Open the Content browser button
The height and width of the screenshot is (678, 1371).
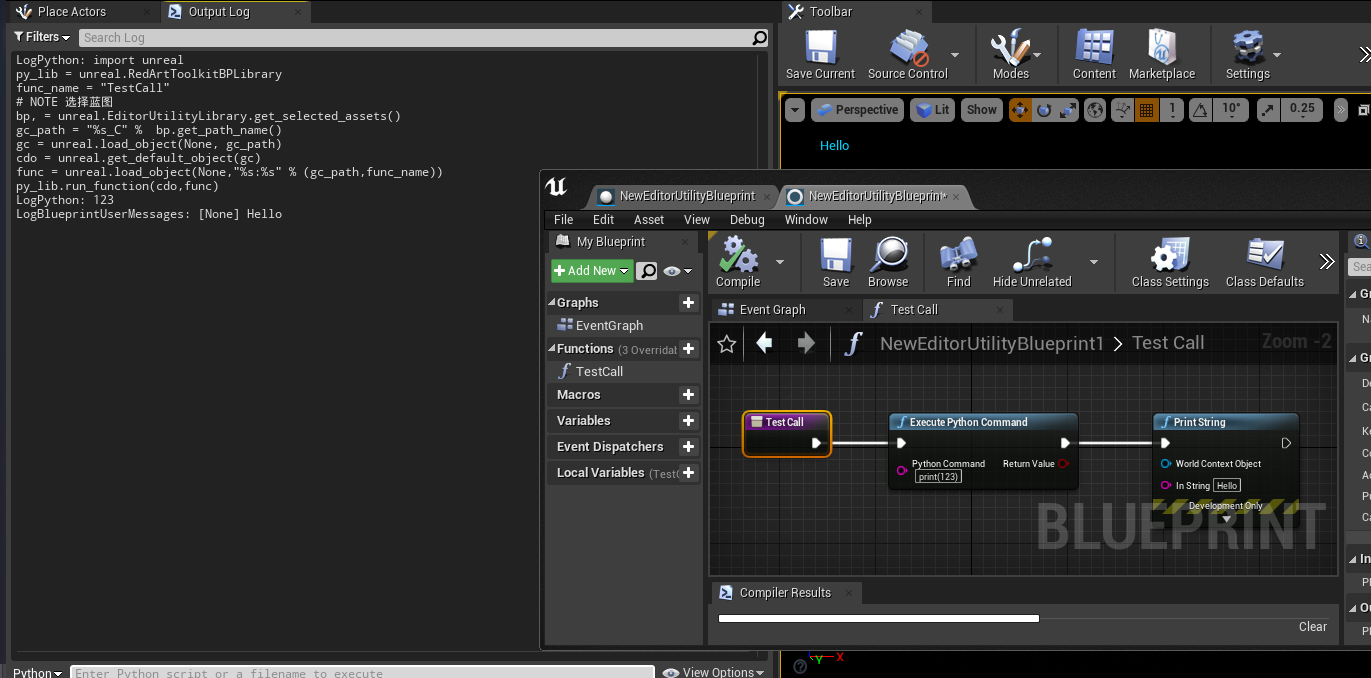pyautogui.click(x=1094, y=55)
